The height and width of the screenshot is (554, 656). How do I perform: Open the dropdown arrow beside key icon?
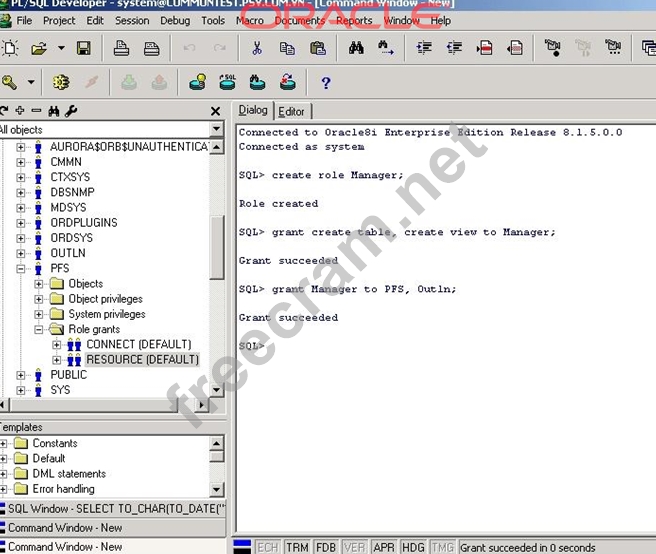click(x=31, y=82)
